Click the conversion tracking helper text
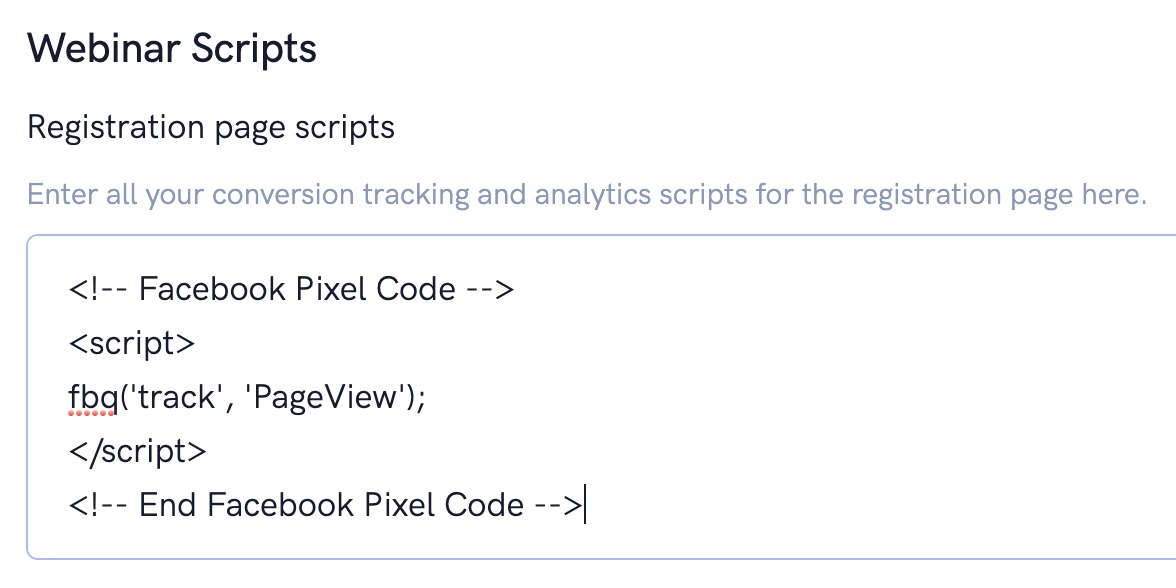1176x588 pixels. (586, 193)
